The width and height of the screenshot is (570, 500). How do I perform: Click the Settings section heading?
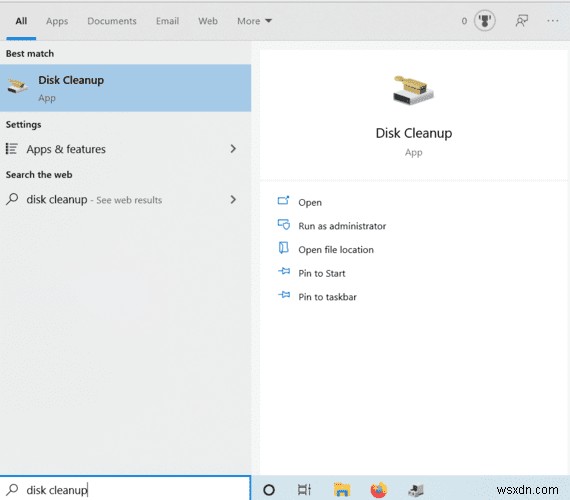pyautogui.click(x=23, y=125)
